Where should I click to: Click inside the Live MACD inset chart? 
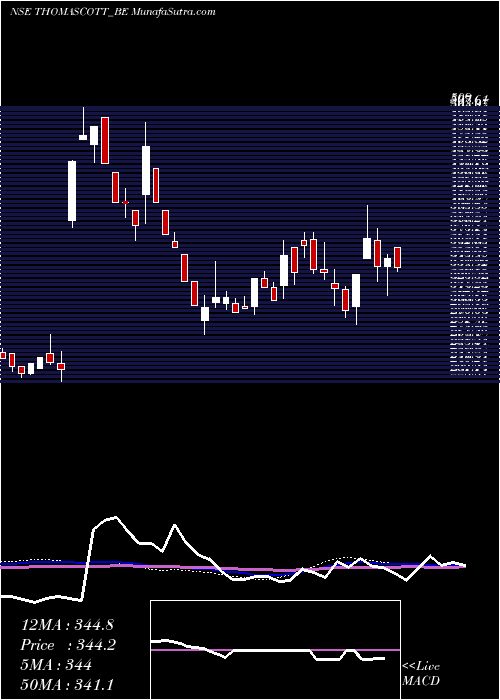point(275,650)
